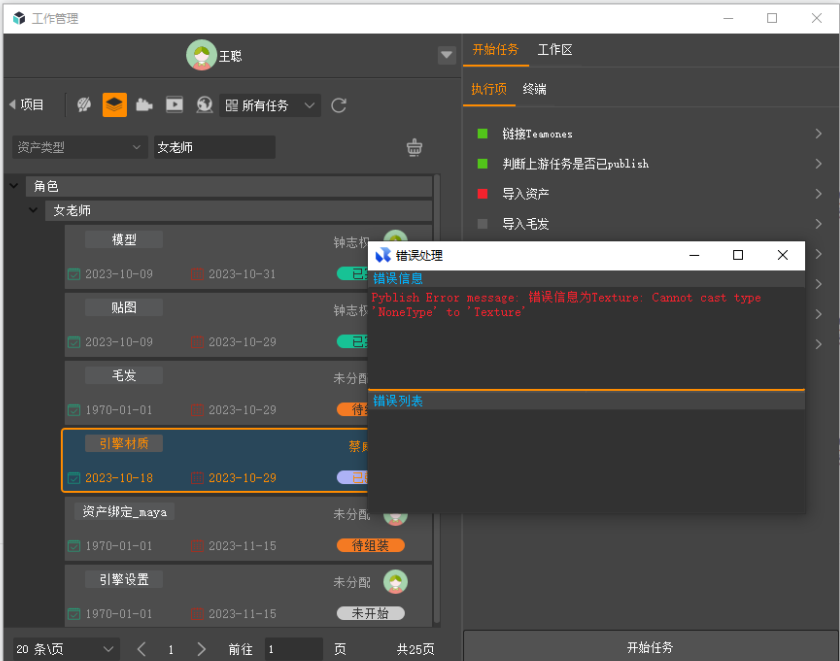
Task: Click the globe toolbar icon
Action: (x=204, y=105)
